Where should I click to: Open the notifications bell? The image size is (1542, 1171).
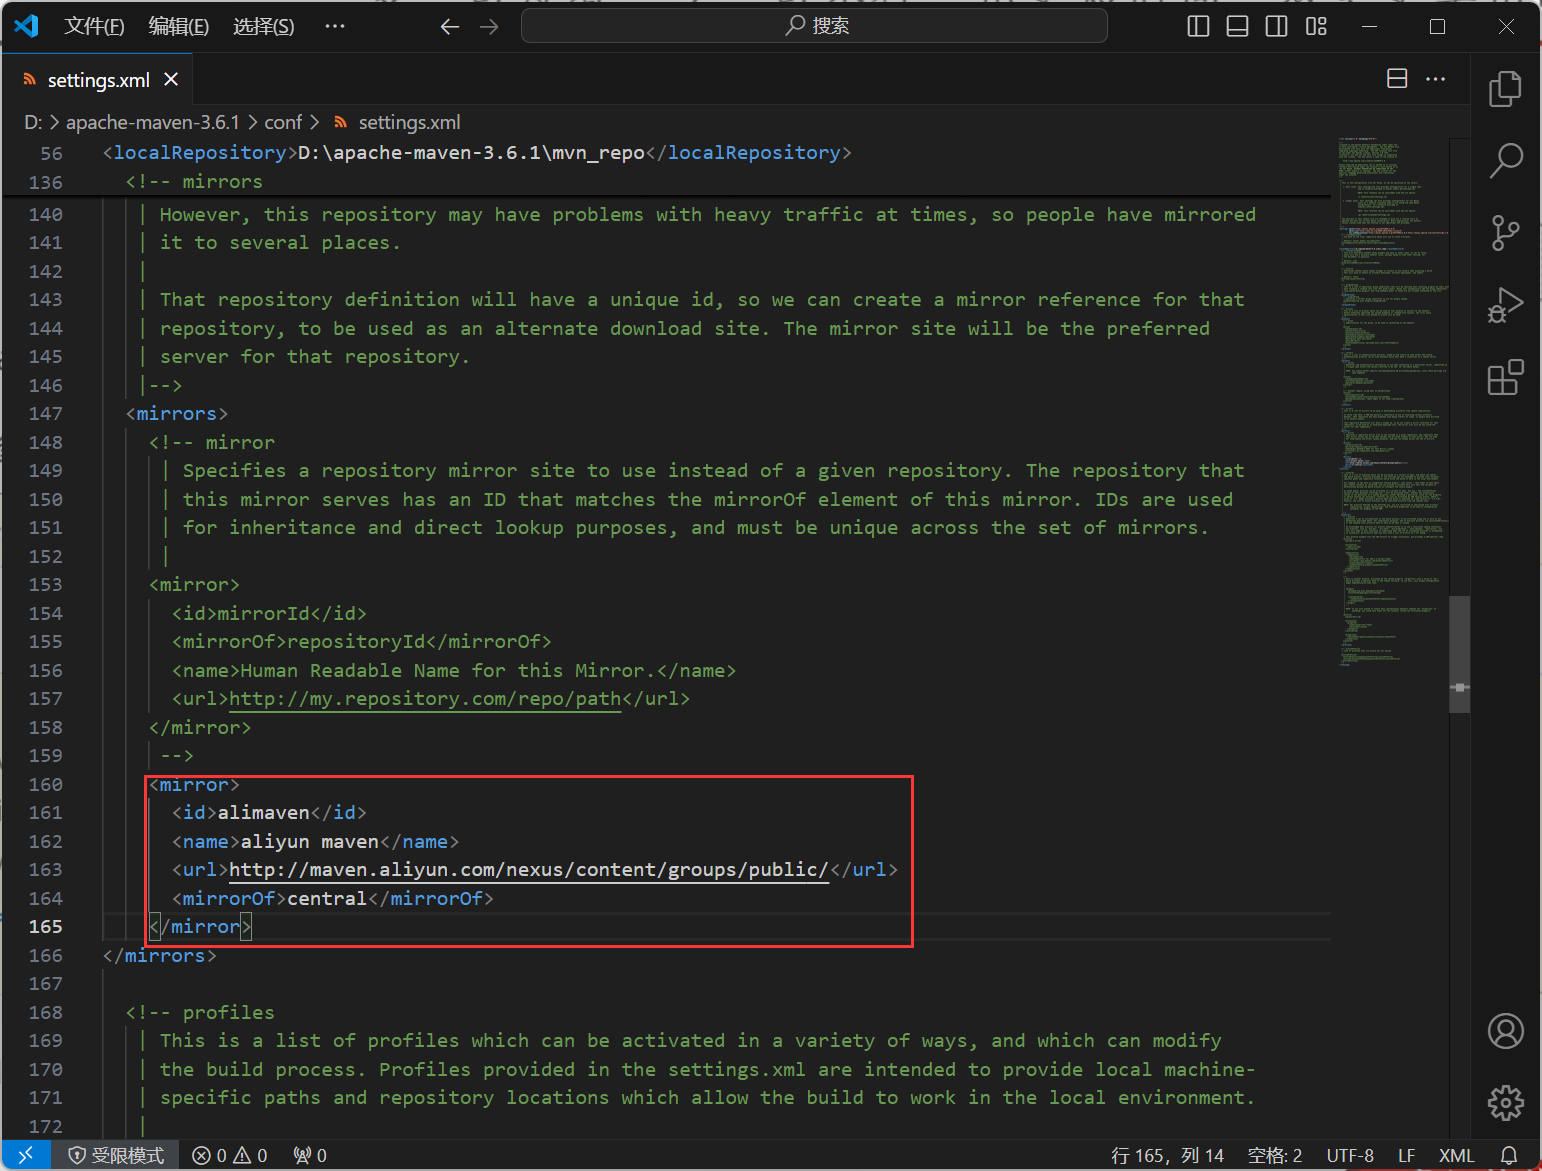(x=1509, y=1155)
